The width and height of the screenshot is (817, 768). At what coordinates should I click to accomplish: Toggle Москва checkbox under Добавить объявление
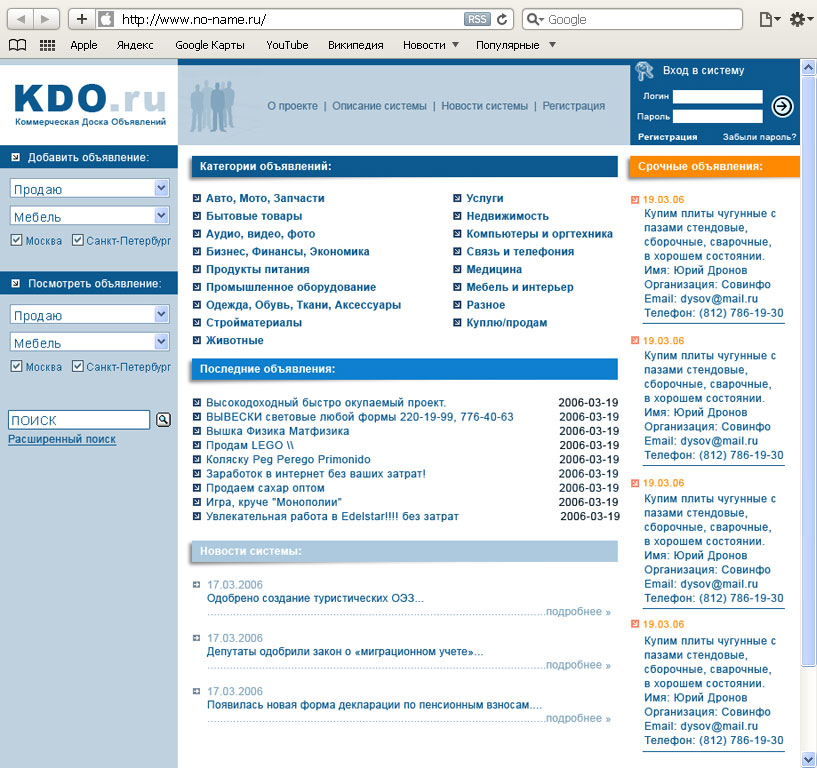[16, 241]
